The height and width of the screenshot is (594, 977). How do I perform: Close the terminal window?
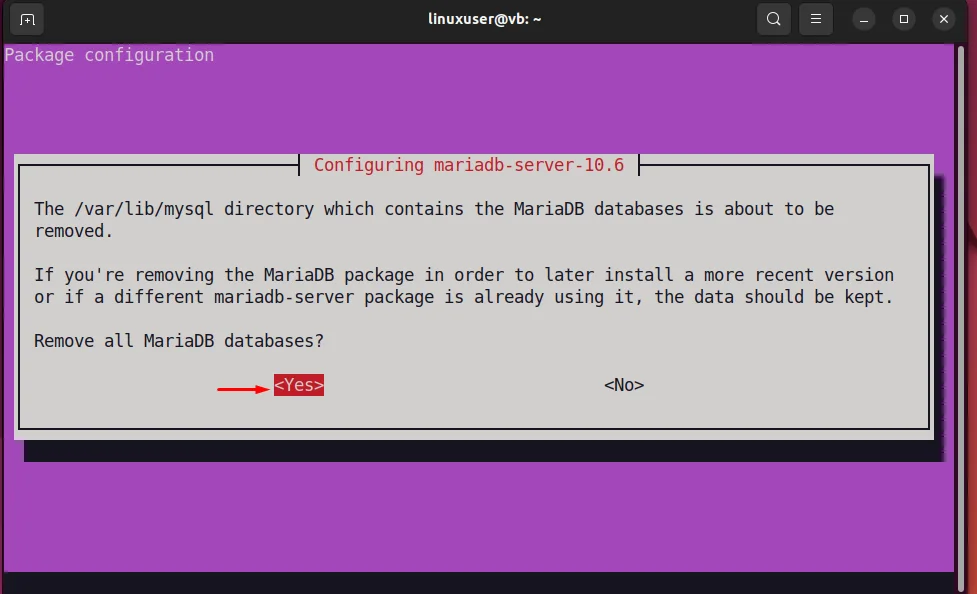pyautogui.click(x=943, y=19)
